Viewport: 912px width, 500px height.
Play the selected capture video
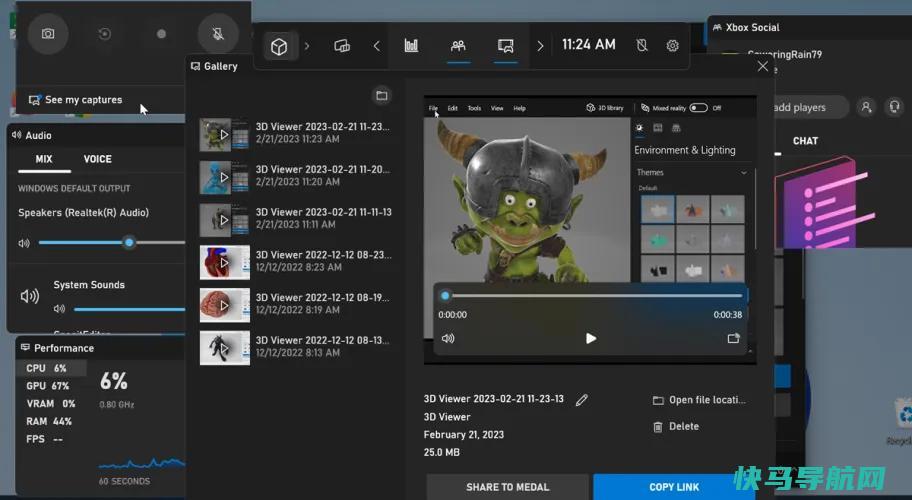(x=591, y=338)
